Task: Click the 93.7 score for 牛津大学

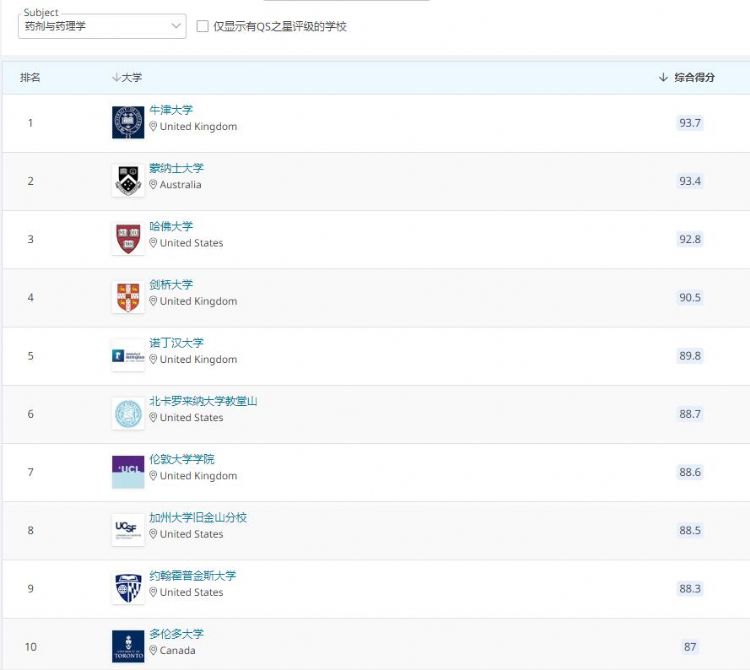Action: (690, 123)
